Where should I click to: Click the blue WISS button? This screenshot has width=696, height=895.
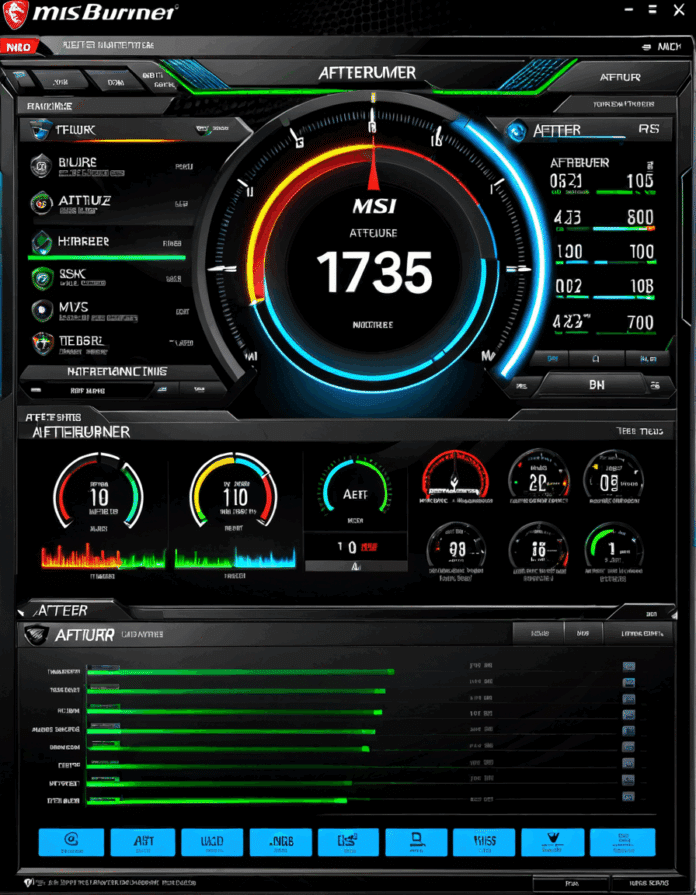tap(484, 842)
